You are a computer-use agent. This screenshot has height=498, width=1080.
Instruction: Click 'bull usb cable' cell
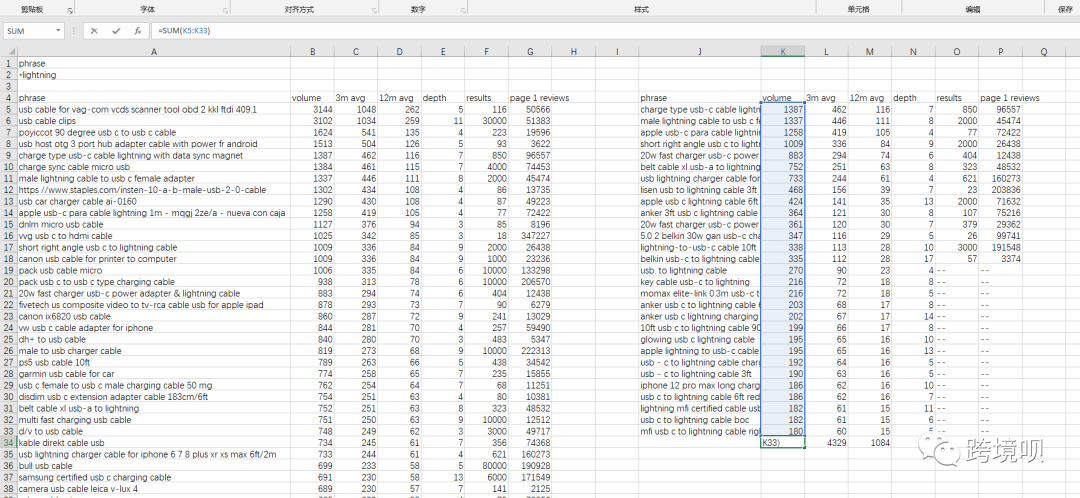154,466
